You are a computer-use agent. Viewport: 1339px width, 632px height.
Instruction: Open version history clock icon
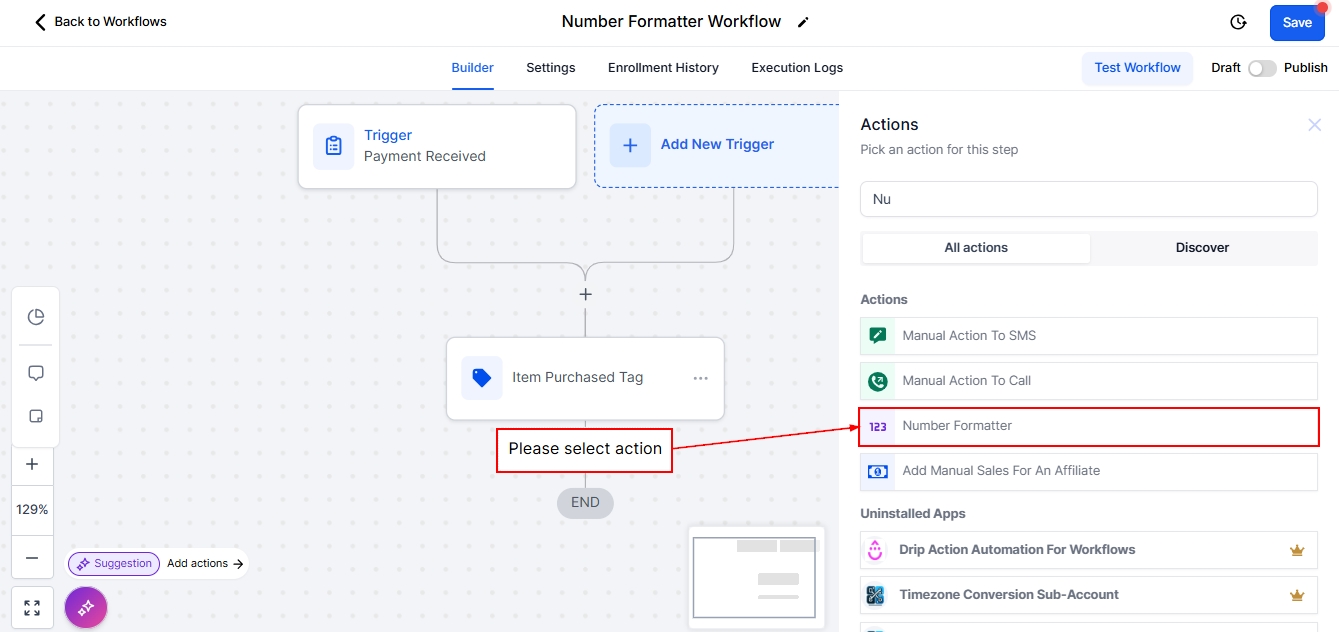1238,22
